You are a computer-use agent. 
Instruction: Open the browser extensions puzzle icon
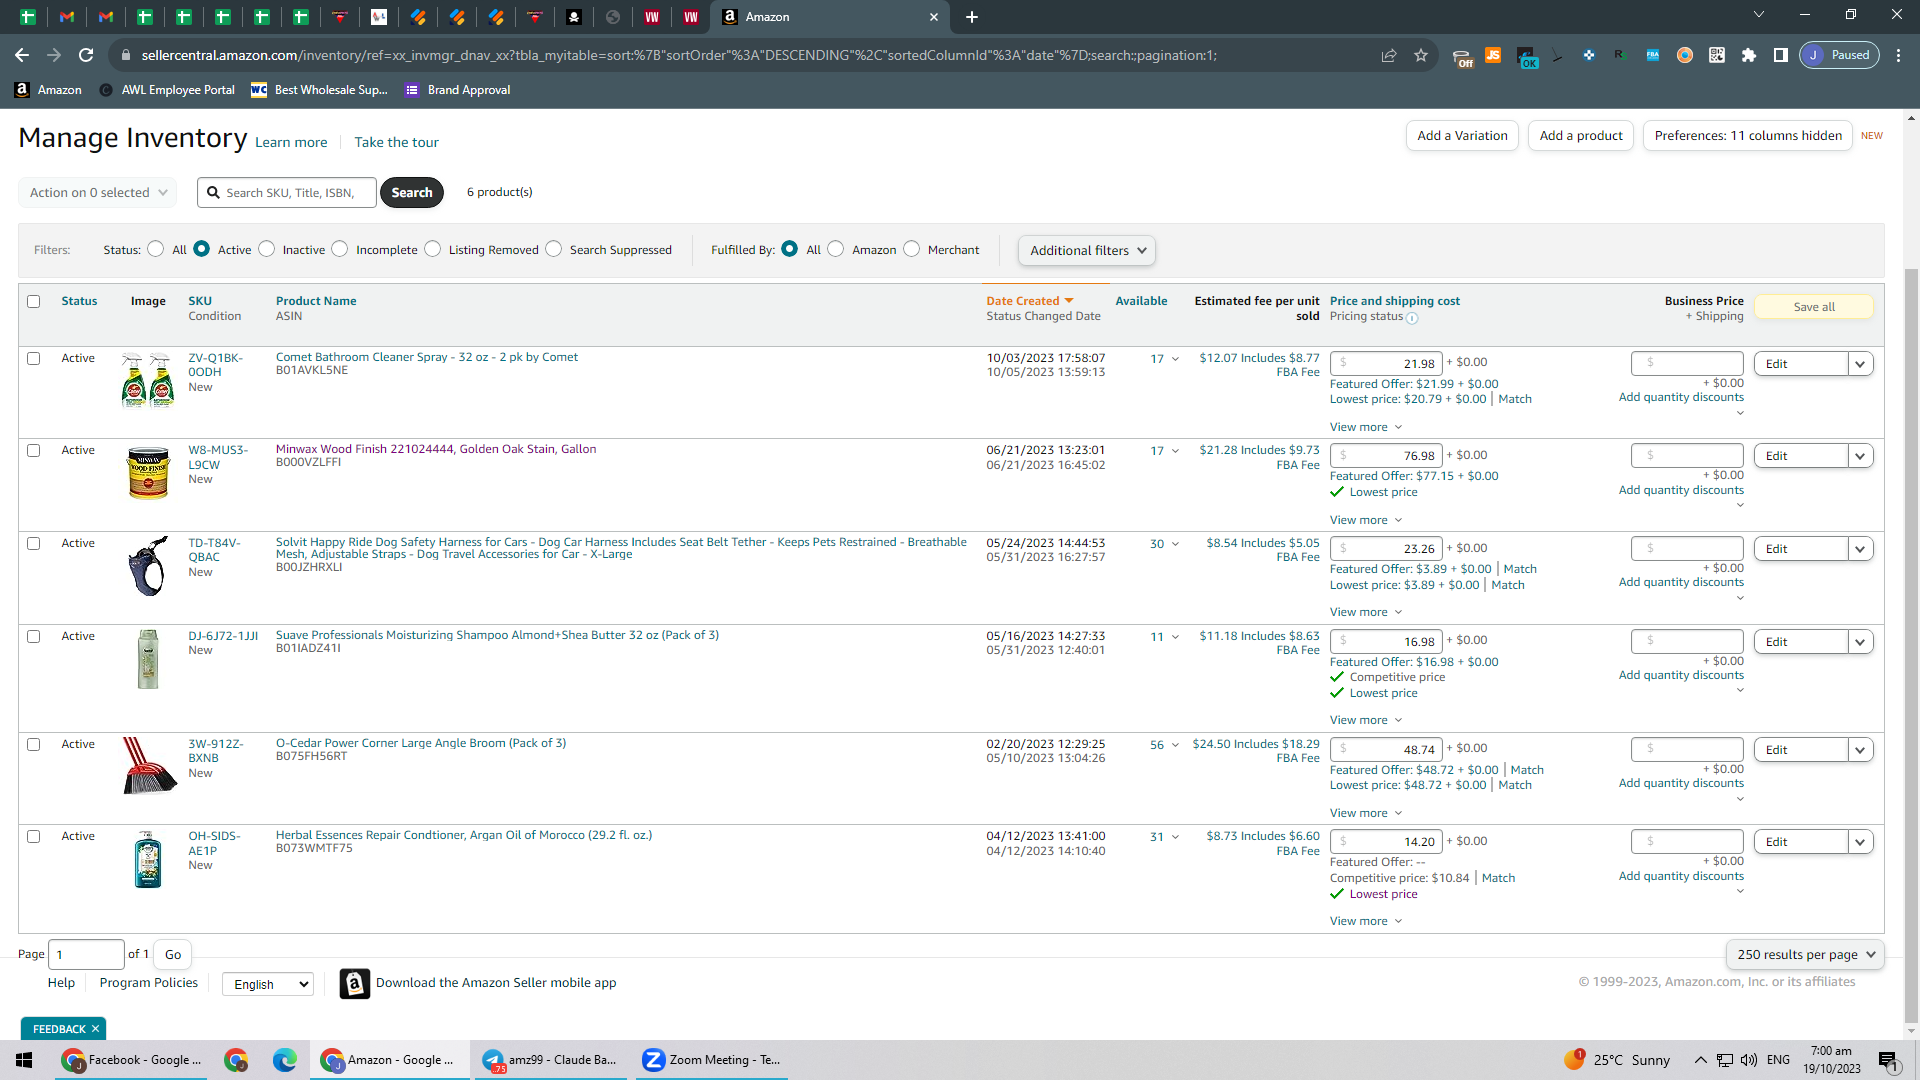[x=1749, y=56]
